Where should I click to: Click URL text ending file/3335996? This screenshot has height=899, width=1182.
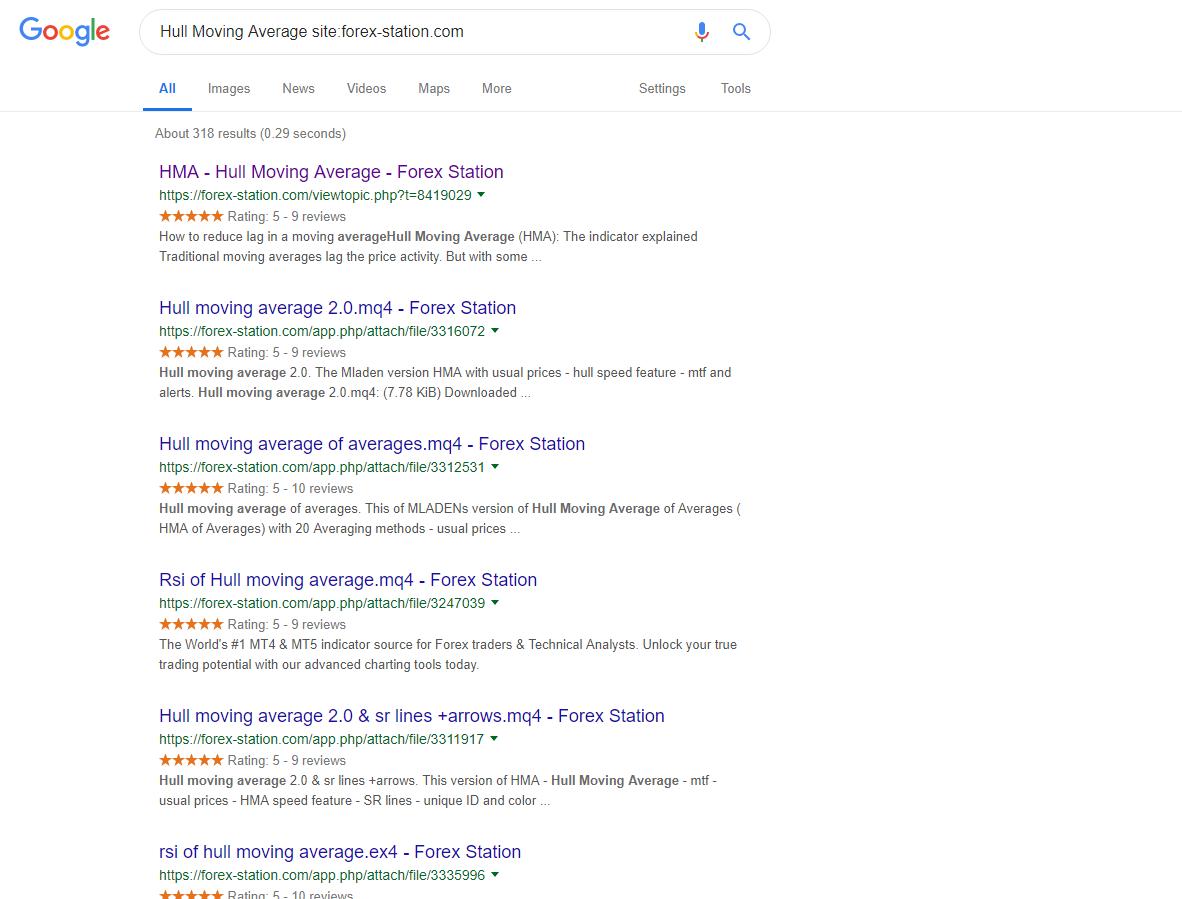322,875
